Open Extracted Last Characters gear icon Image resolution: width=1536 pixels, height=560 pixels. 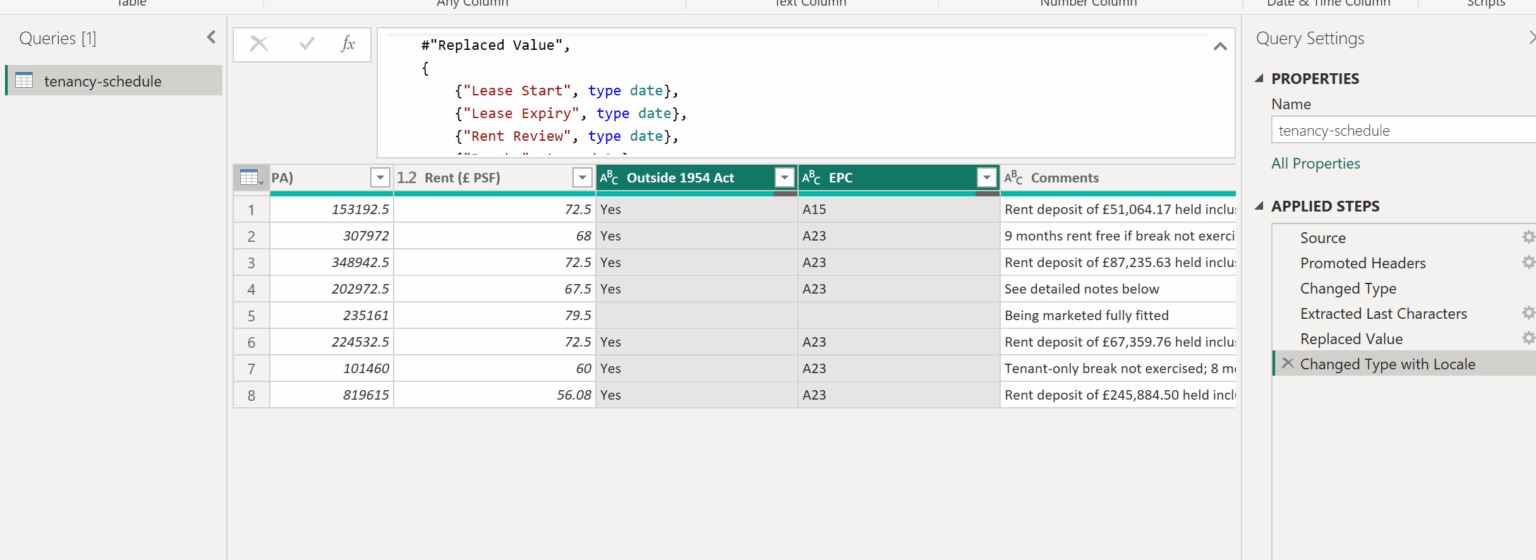tap(1528, 313)
